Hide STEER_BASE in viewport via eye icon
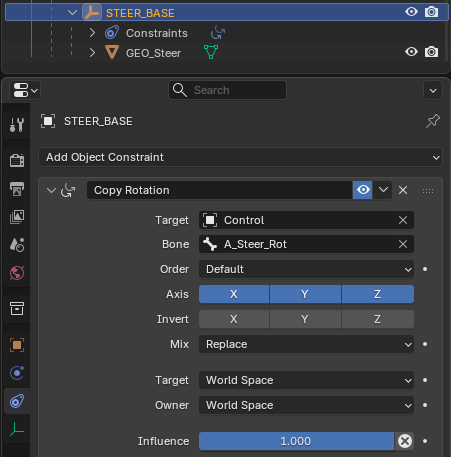451x457 pixels. 411,12
